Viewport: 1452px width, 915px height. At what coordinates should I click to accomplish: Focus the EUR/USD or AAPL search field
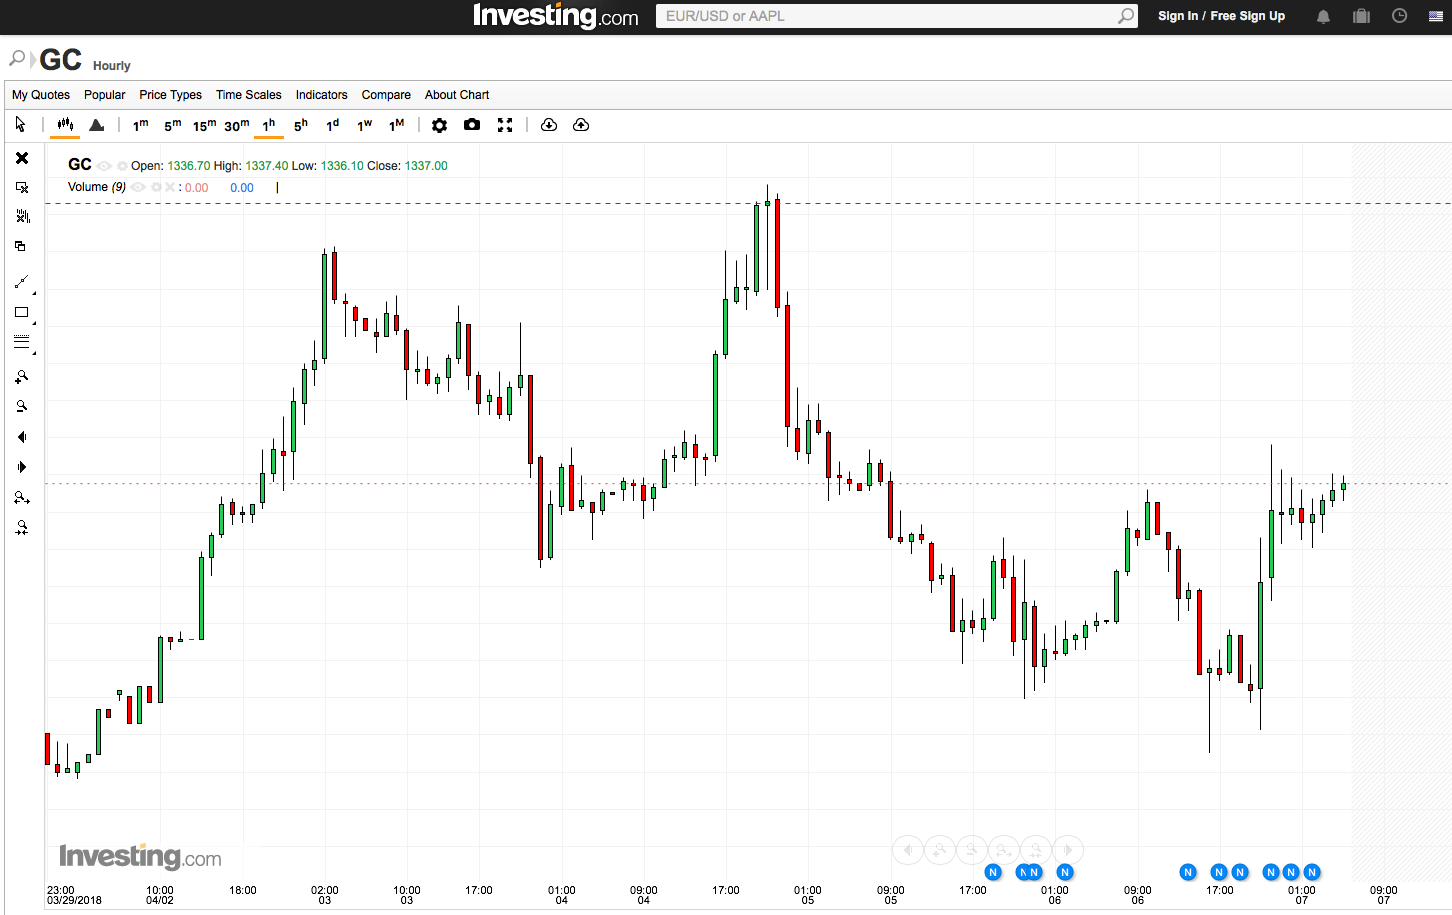(886, 16)
